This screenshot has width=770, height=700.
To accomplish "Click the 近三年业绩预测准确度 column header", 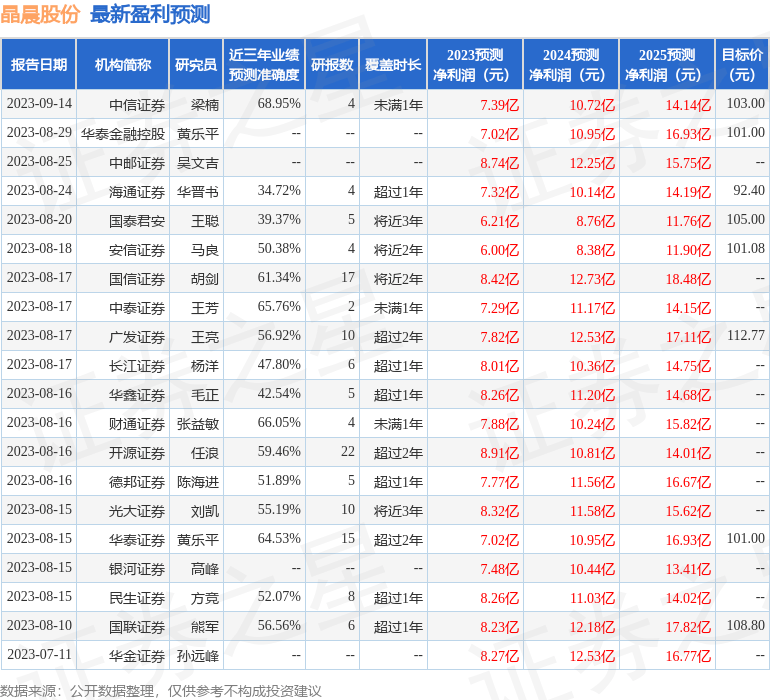I will point(264,65).
